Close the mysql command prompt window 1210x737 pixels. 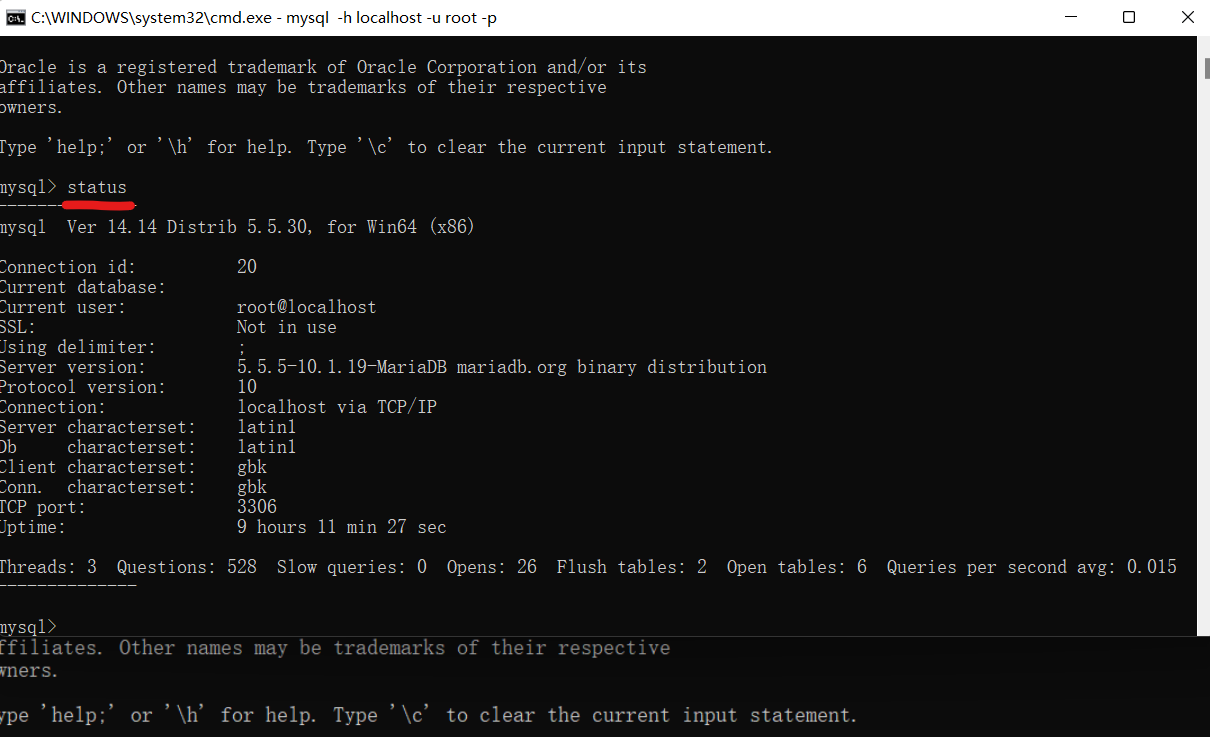tap(1186, 17)
